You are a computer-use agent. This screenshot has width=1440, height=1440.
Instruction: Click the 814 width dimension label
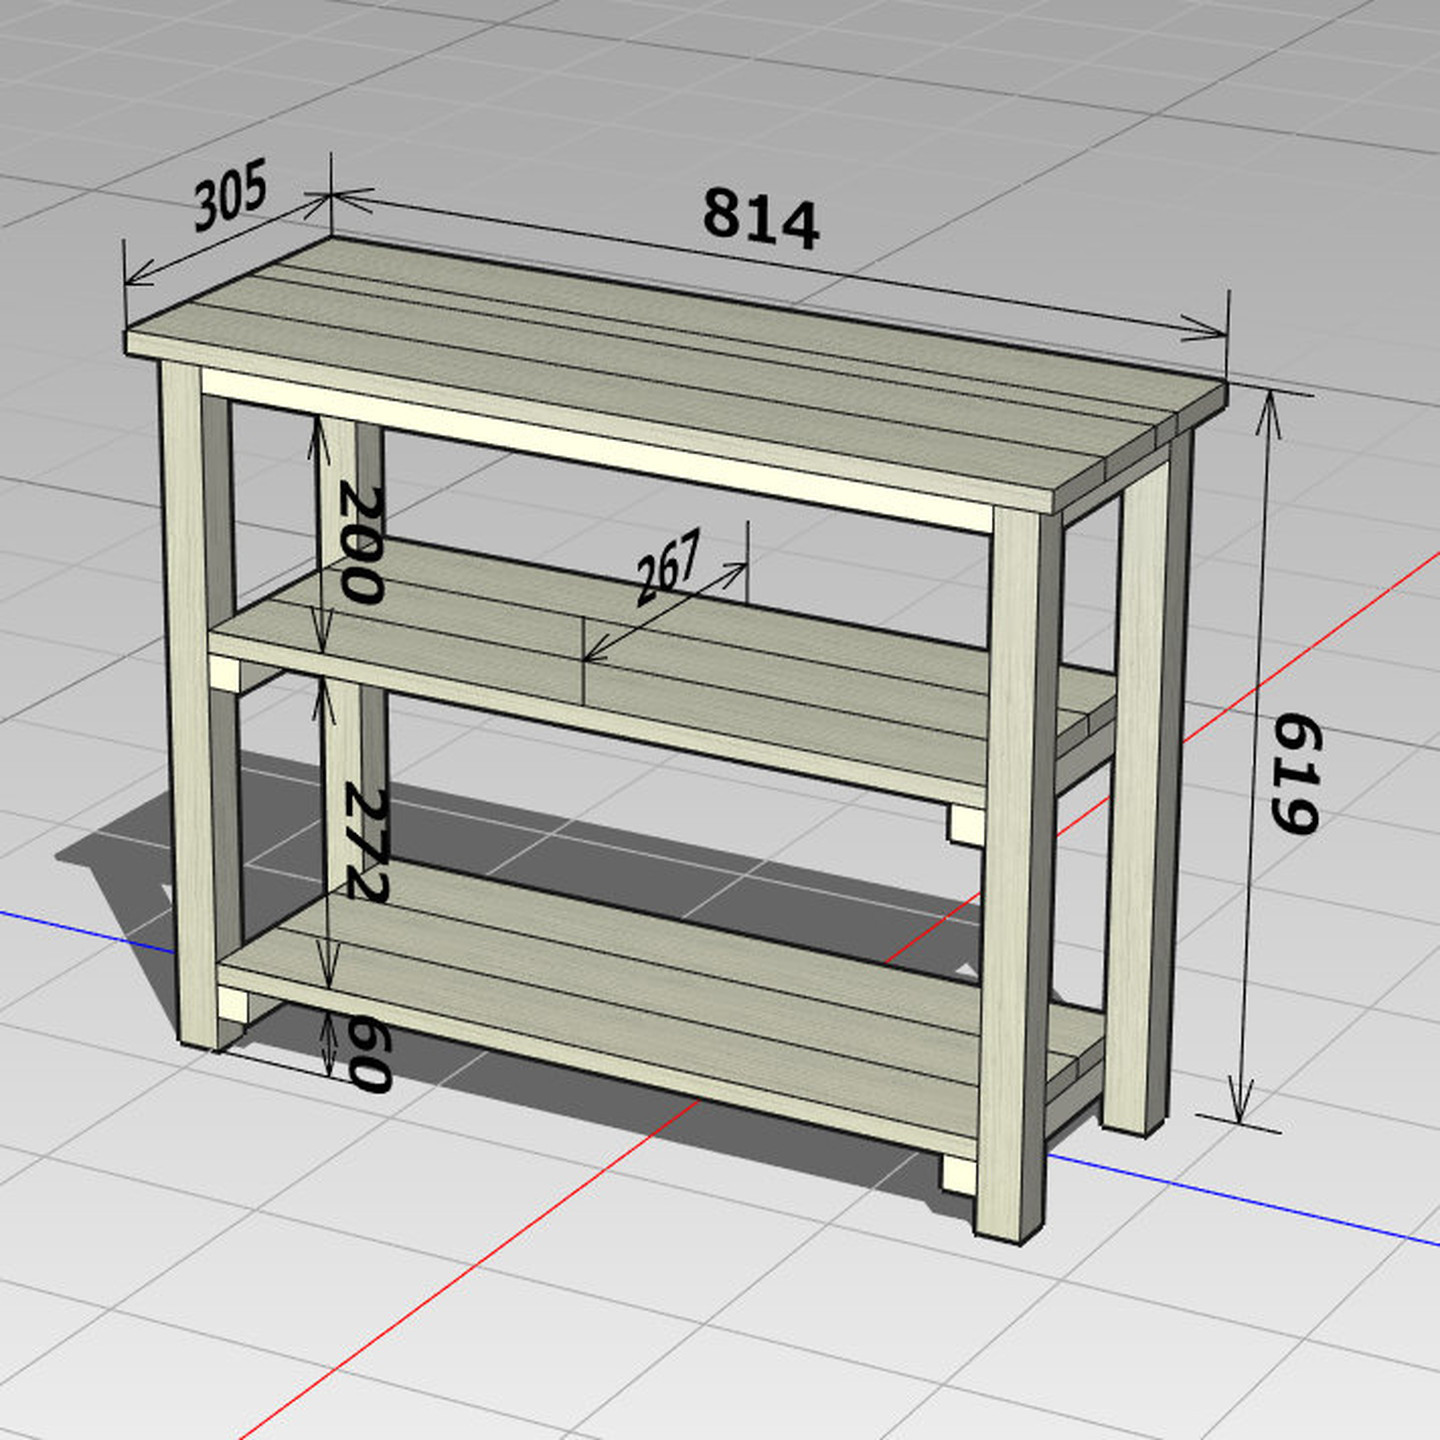760,217
